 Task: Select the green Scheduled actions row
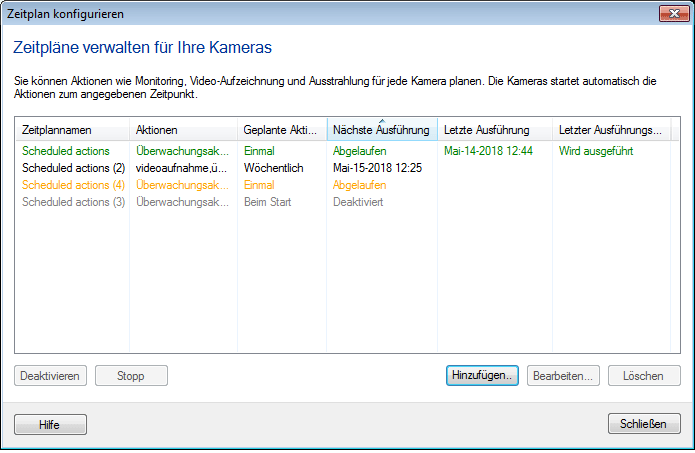(66, 151)
